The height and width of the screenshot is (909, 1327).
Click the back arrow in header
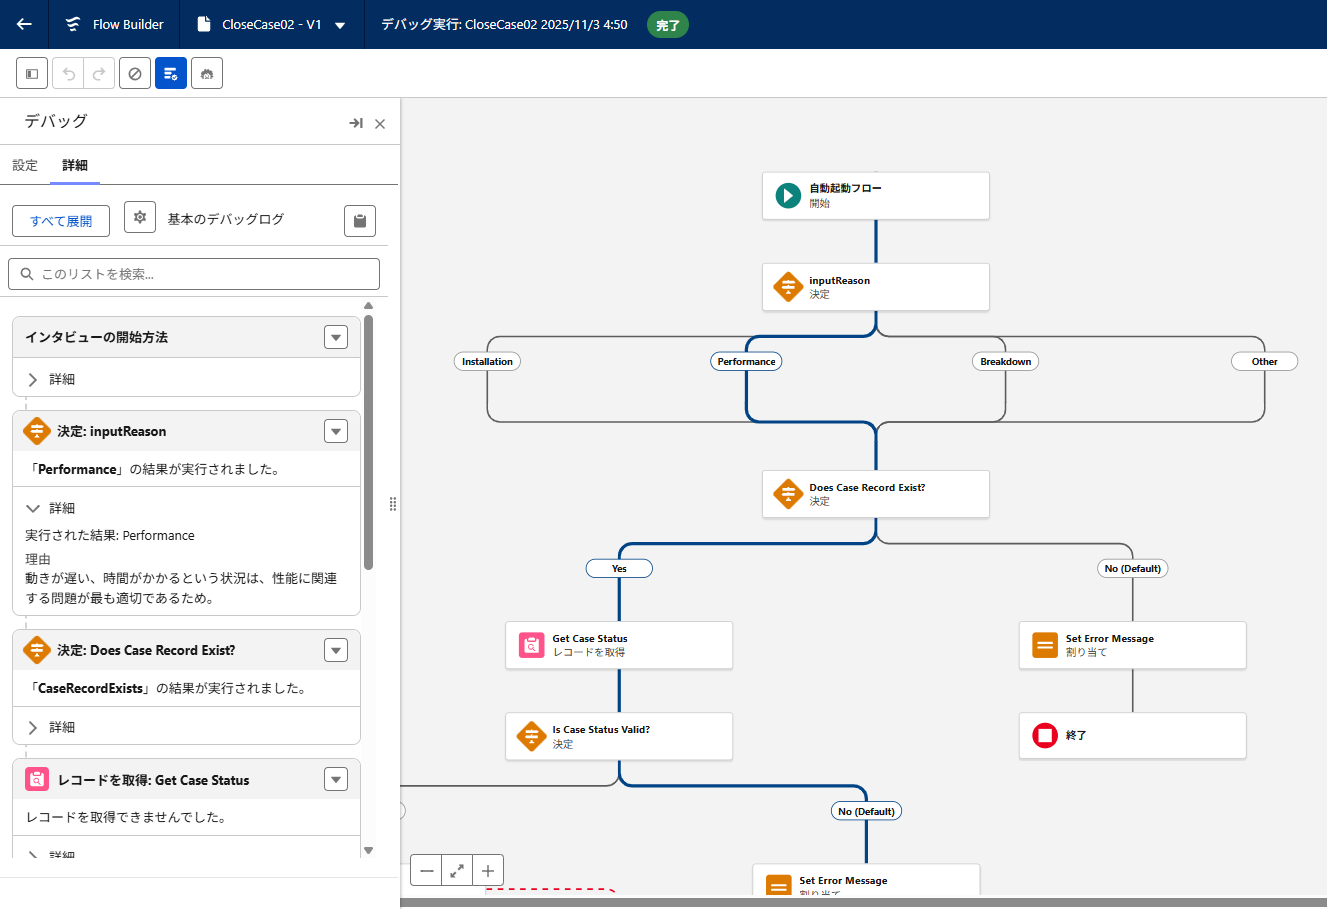[24, 24]
